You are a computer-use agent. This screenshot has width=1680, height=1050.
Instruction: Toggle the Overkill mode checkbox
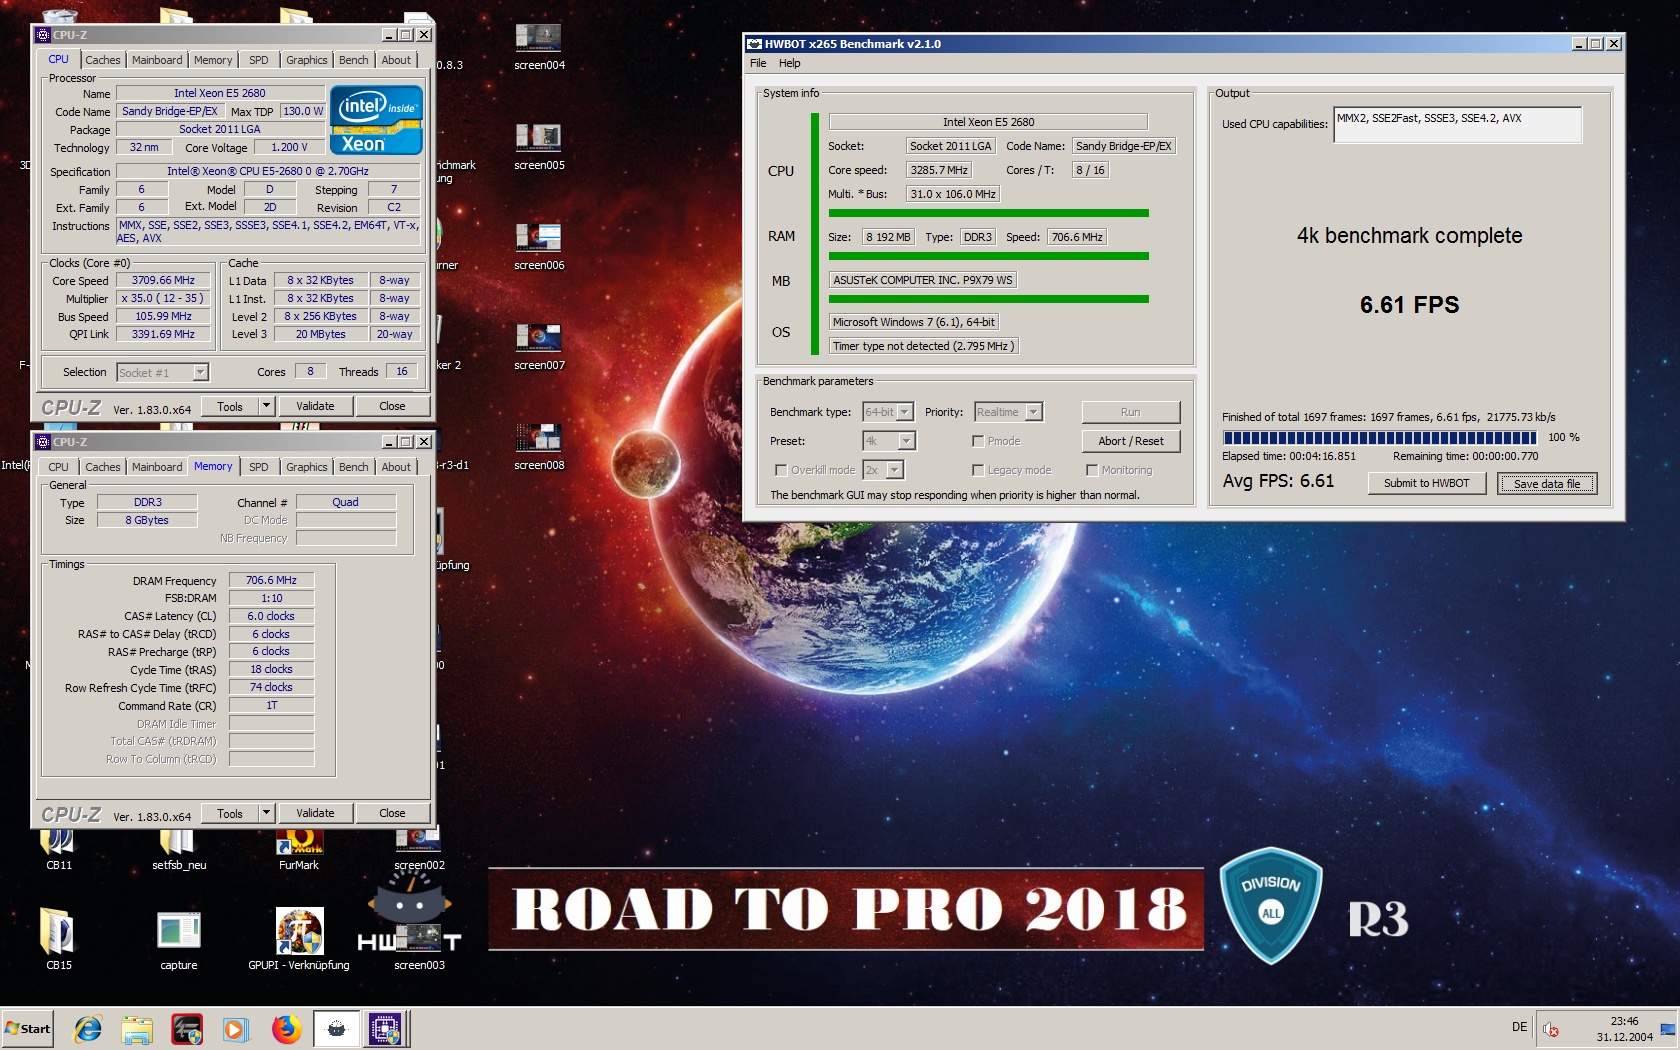781,470
